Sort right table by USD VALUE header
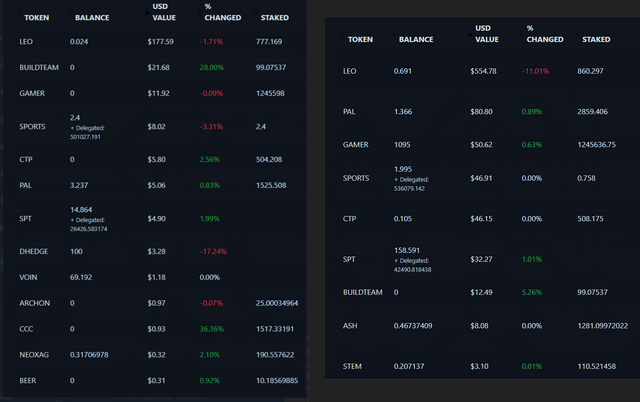The height and width of the screenshot is (402, 640). [x=487, y=34]
